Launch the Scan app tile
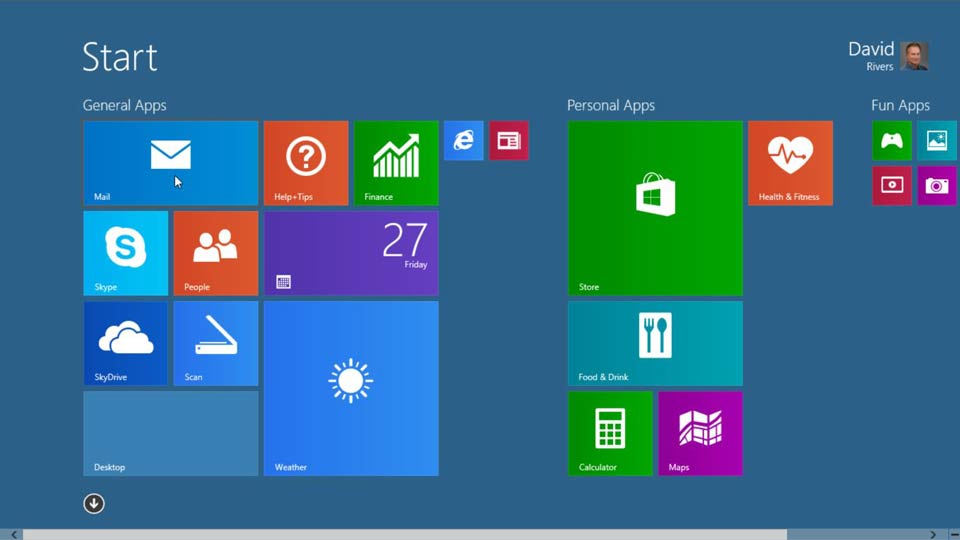This screenshot has width=960, height=540. 216,343
